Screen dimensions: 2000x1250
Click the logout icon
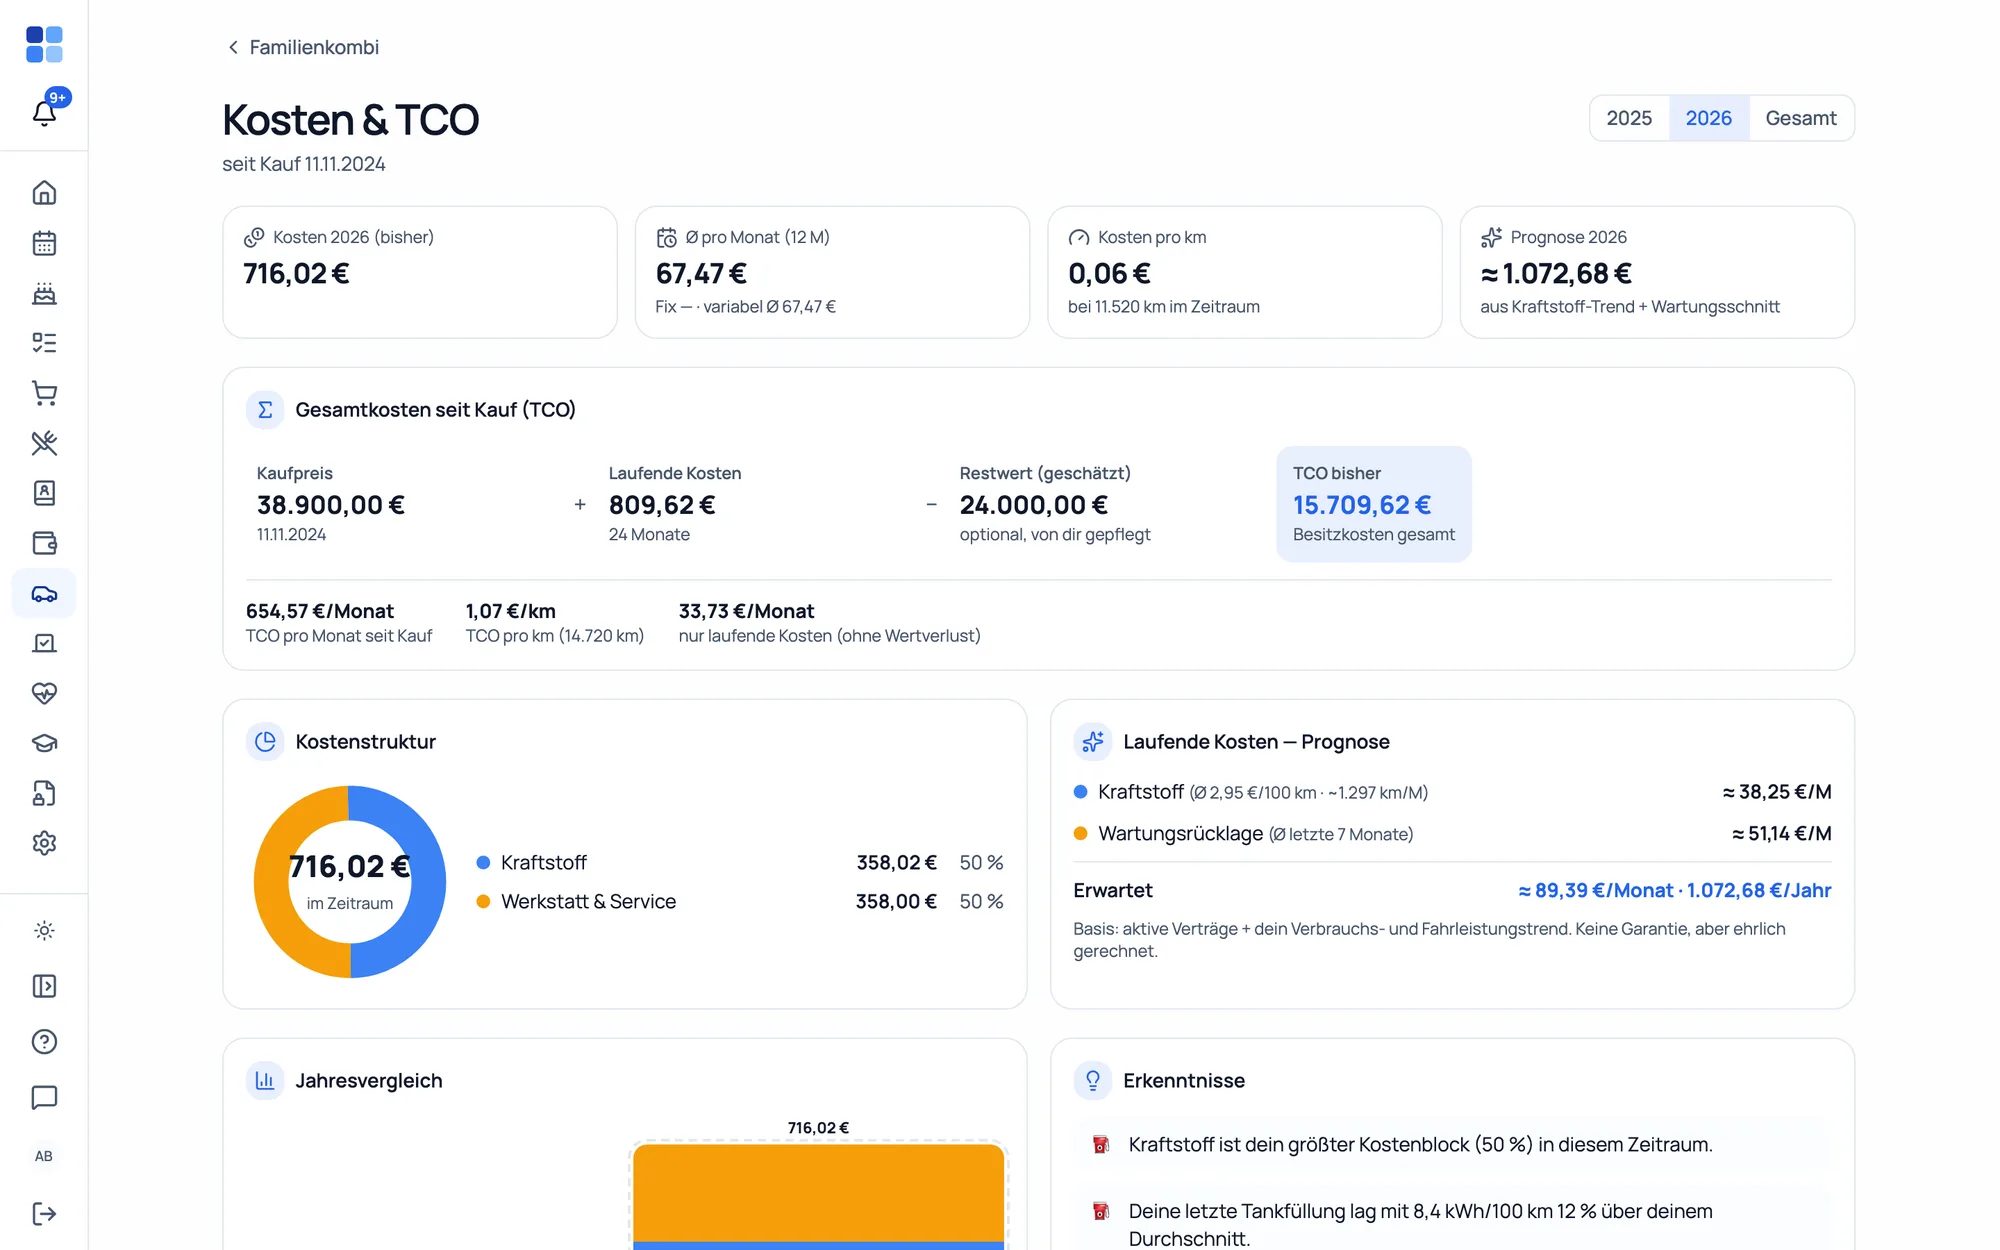(x=44, y=1214)
